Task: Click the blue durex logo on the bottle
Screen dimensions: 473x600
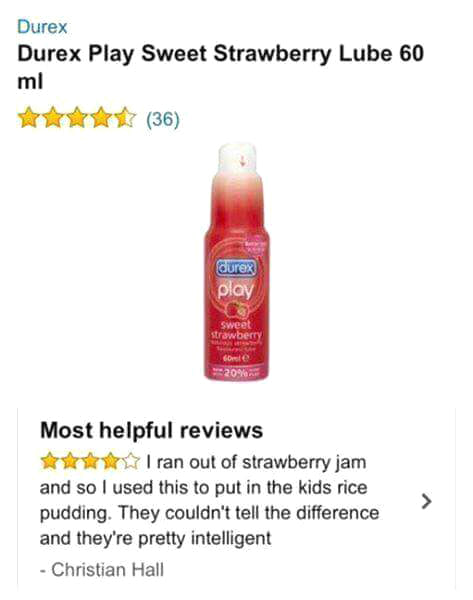Action: tap(236, 268)
